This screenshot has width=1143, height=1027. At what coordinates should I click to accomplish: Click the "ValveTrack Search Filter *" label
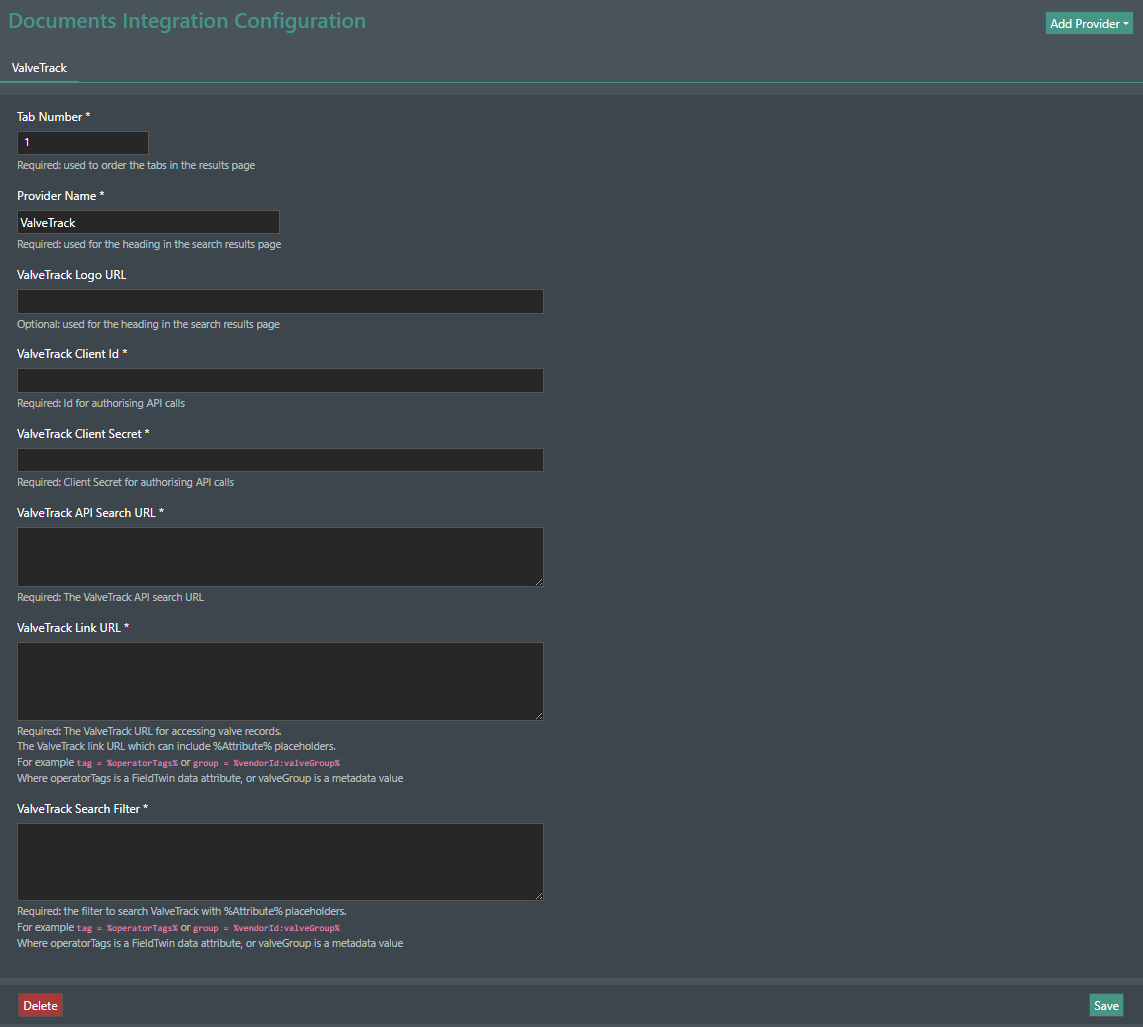click(x=82, y=808)
